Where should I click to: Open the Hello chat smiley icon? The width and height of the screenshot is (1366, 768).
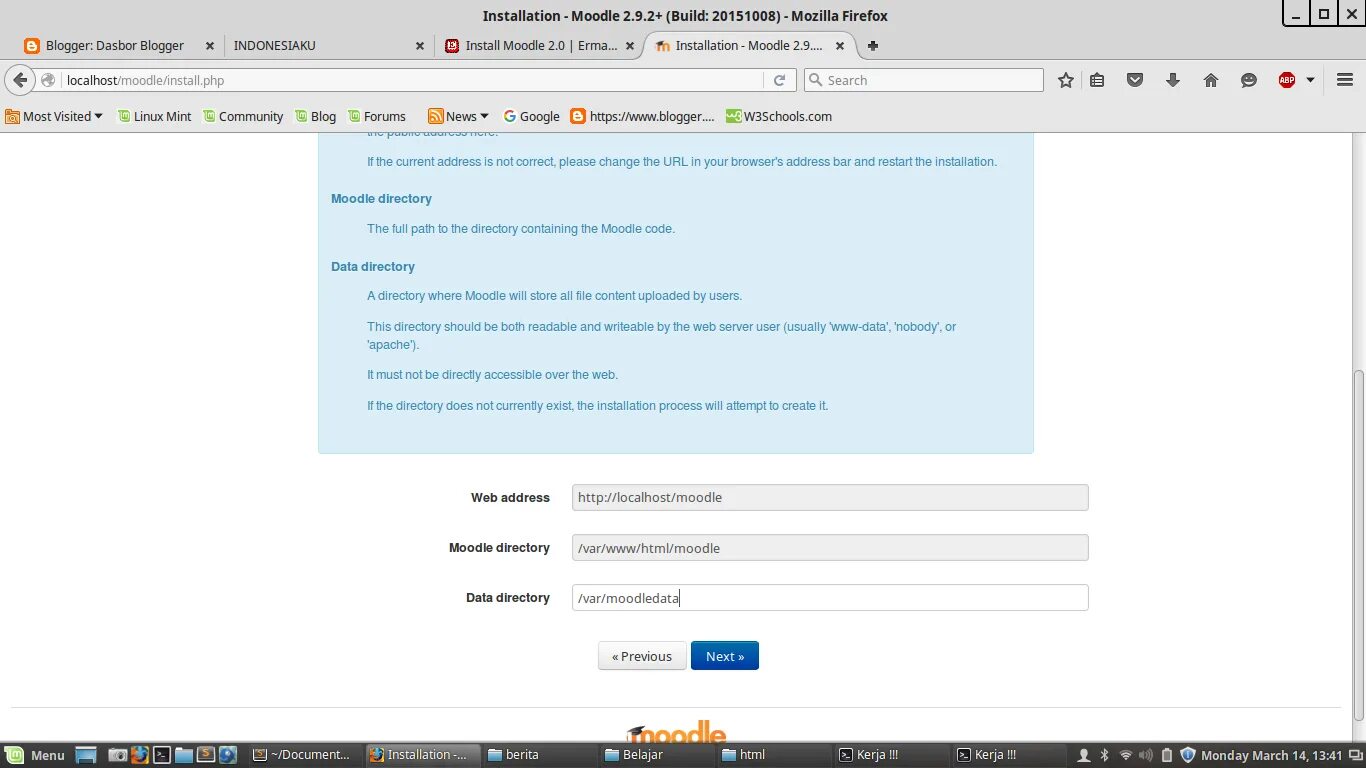(1249, 80)
